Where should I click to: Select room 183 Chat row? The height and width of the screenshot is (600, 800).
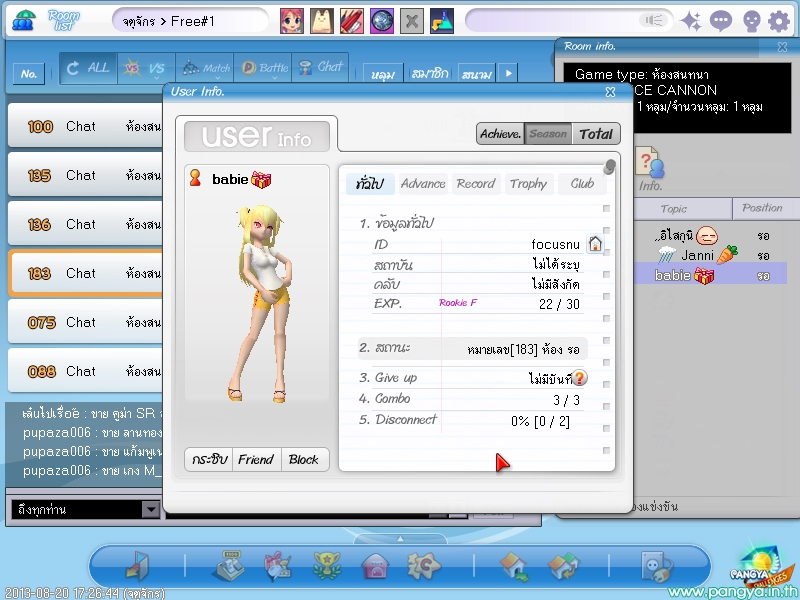[x=86, y=273]
